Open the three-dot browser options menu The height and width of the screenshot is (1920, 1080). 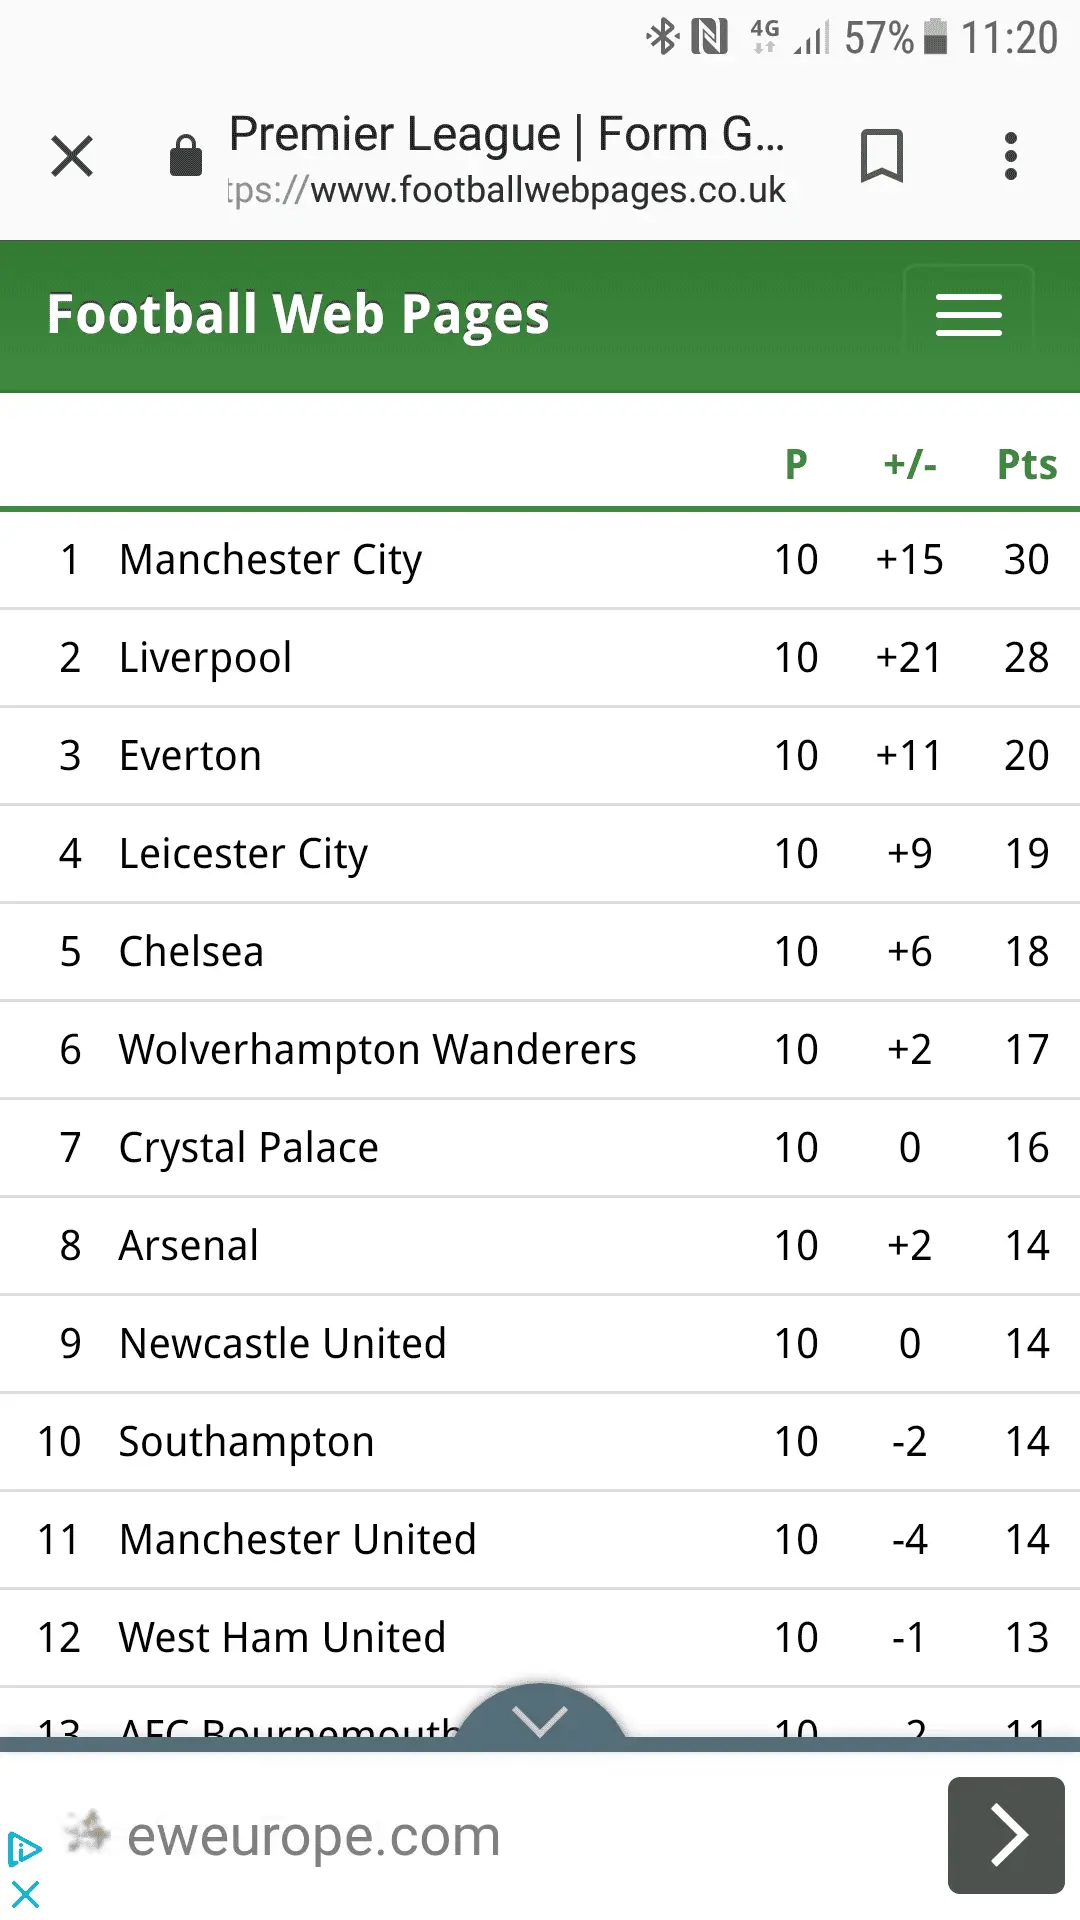1011,156
